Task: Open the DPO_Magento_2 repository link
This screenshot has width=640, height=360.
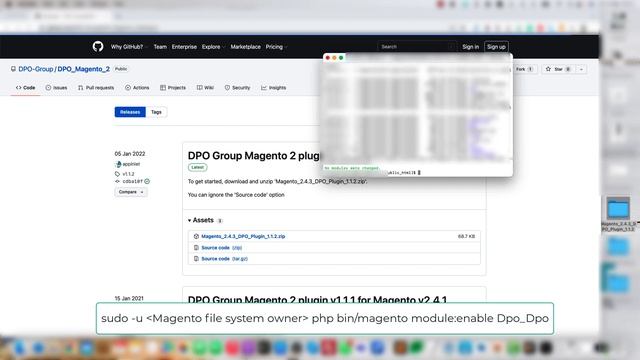Action: (83, 69)
